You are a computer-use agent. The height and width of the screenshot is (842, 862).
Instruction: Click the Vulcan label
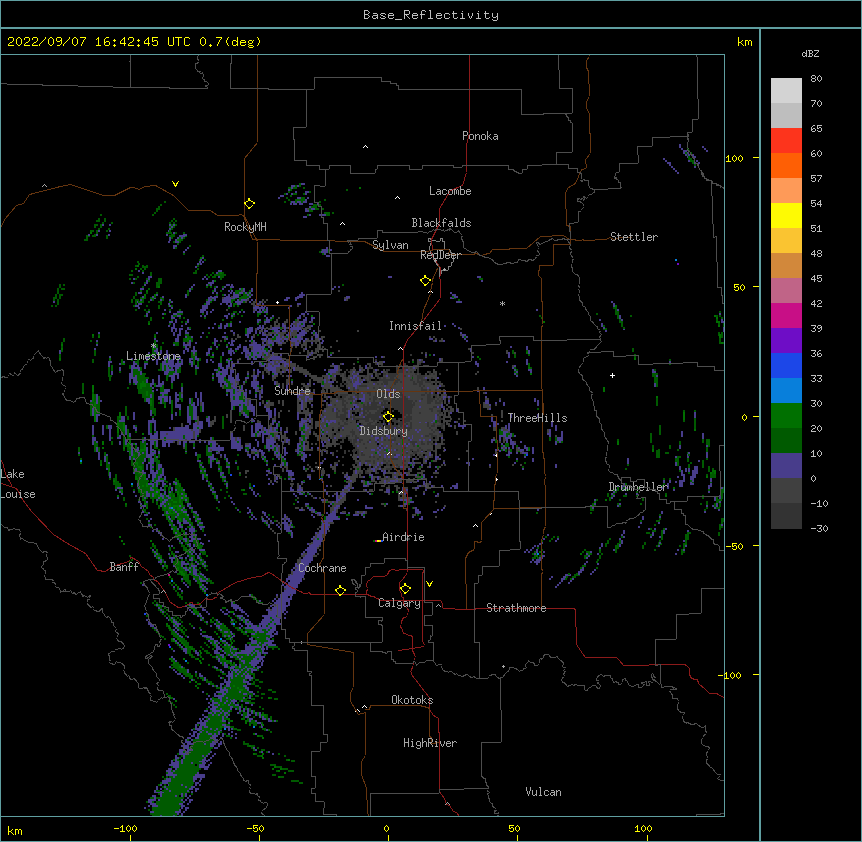tap(543, 792)
